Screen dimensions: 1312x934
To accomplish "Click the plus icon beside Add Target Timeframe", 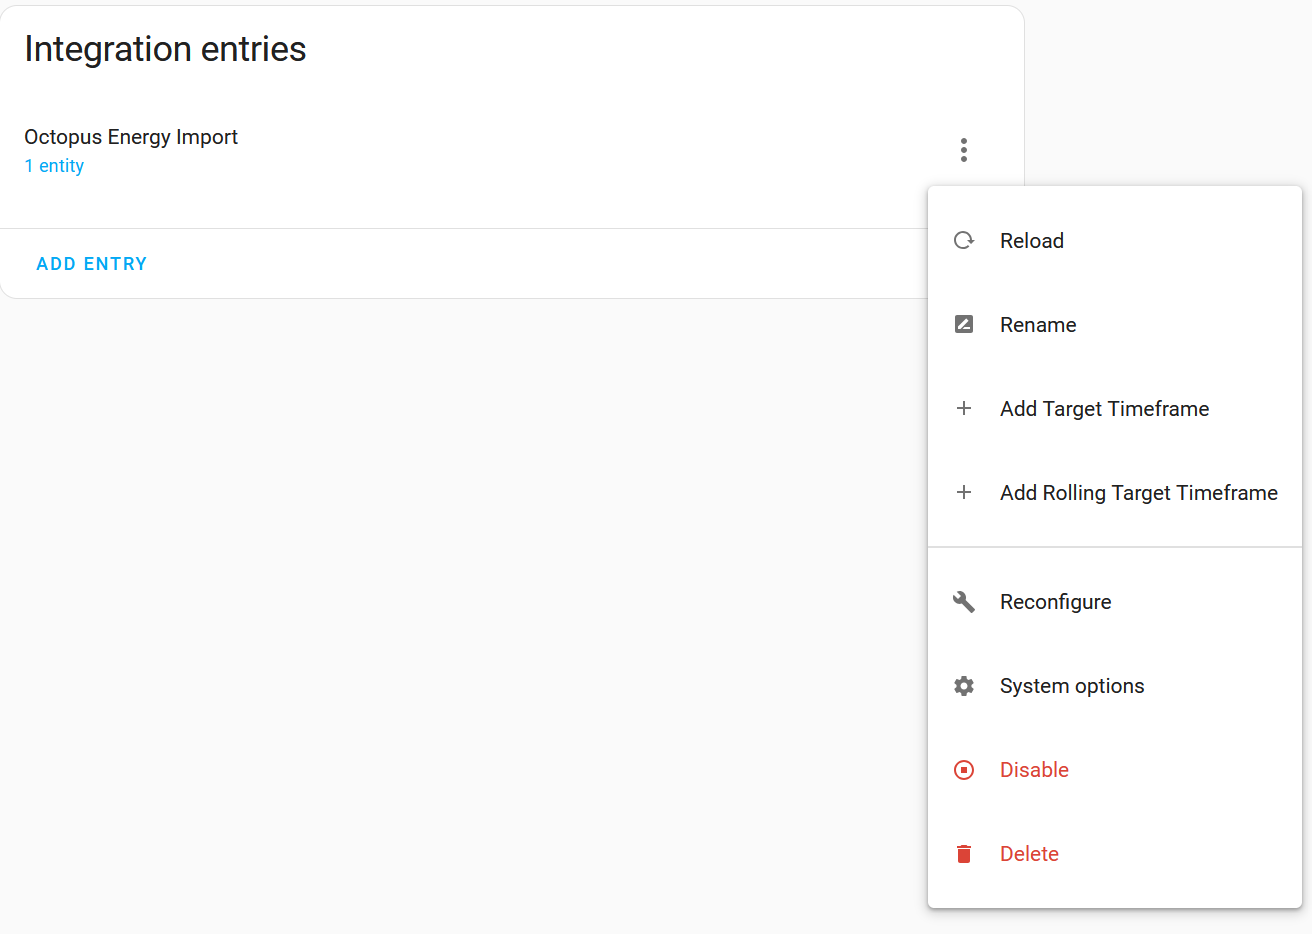I will point(964,408).
